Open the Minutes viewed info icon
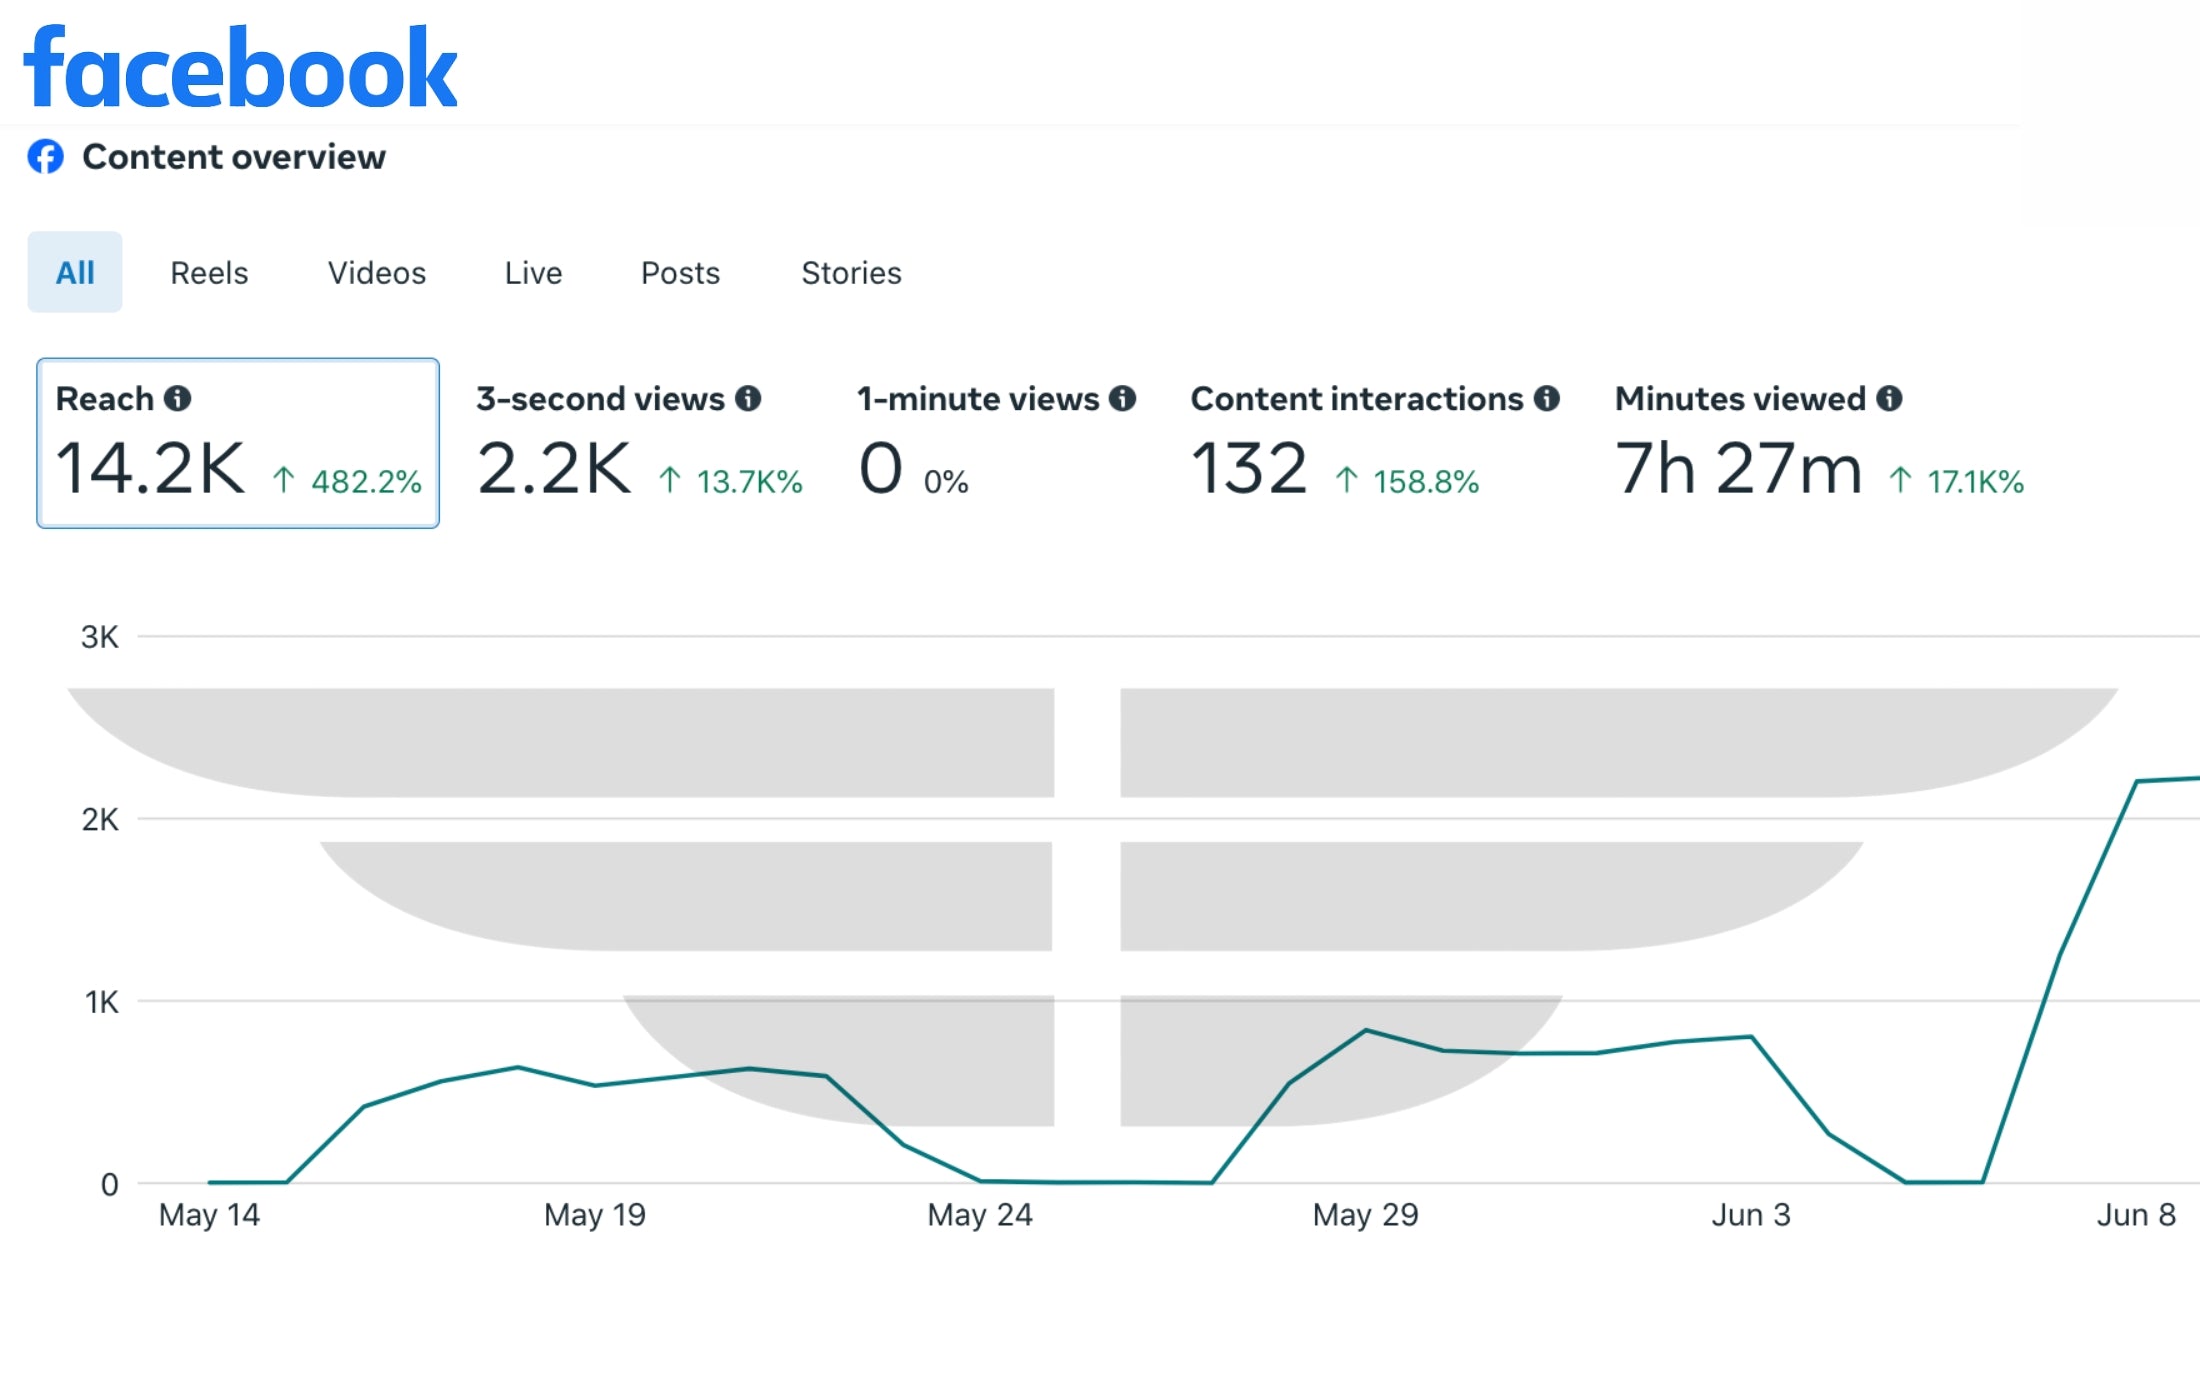Screen dimensions: 2200x1400 1889,398
